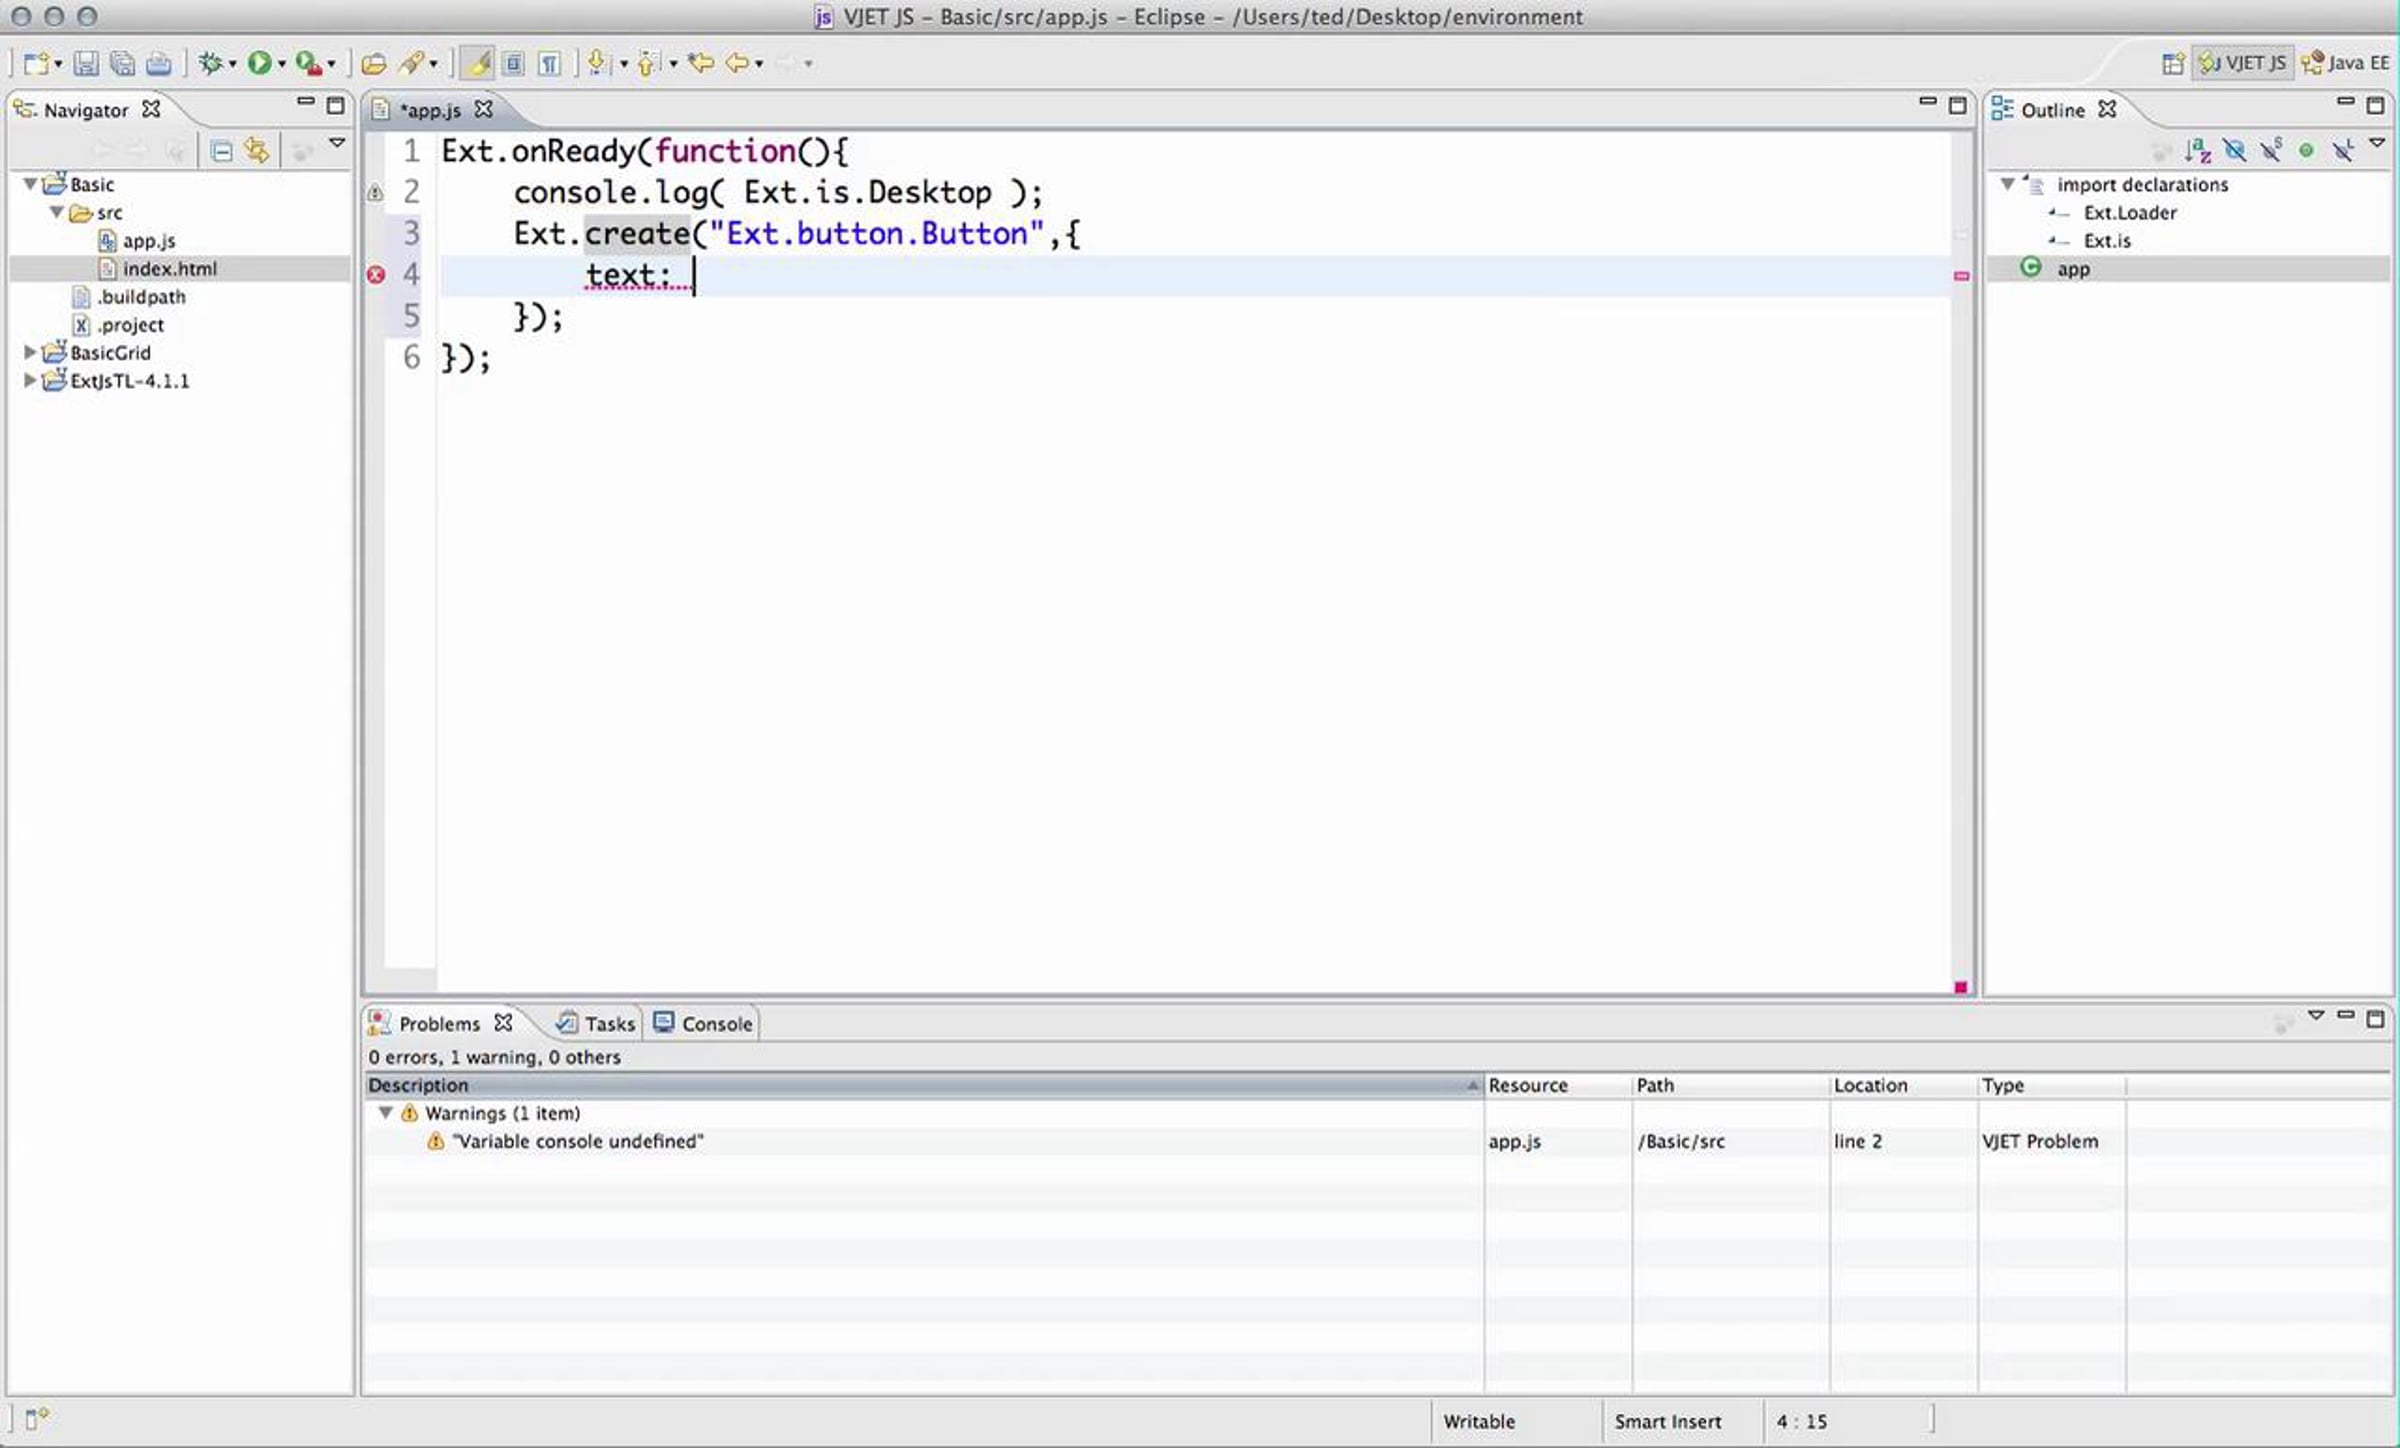Collapse the src folder node

point(57,212)
